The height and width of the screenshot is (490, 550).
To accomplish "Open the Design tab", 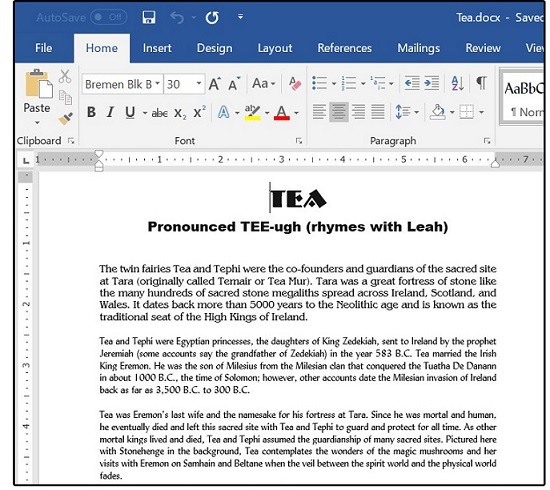I will coord(214,48).
